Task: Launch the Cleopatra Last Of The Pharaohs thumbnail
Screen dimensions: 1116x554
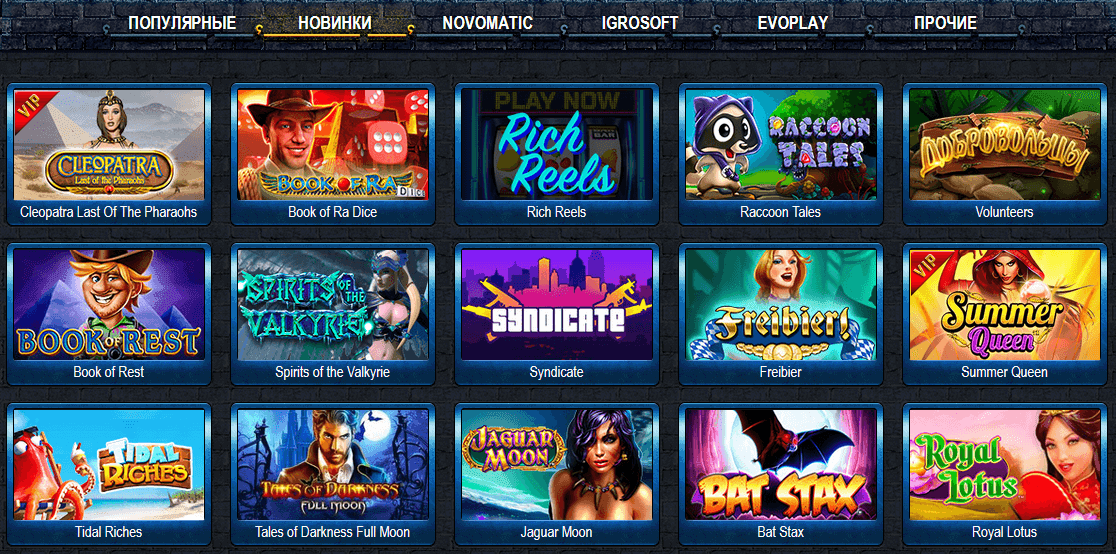Action: 109,145
